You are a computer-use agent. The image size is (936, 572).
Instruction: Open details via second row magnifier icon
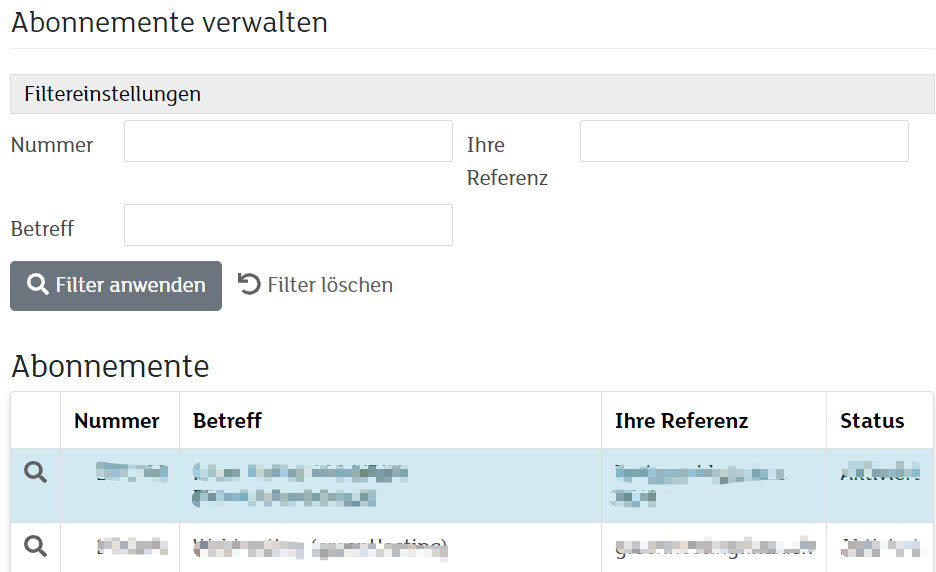[35, 546]
